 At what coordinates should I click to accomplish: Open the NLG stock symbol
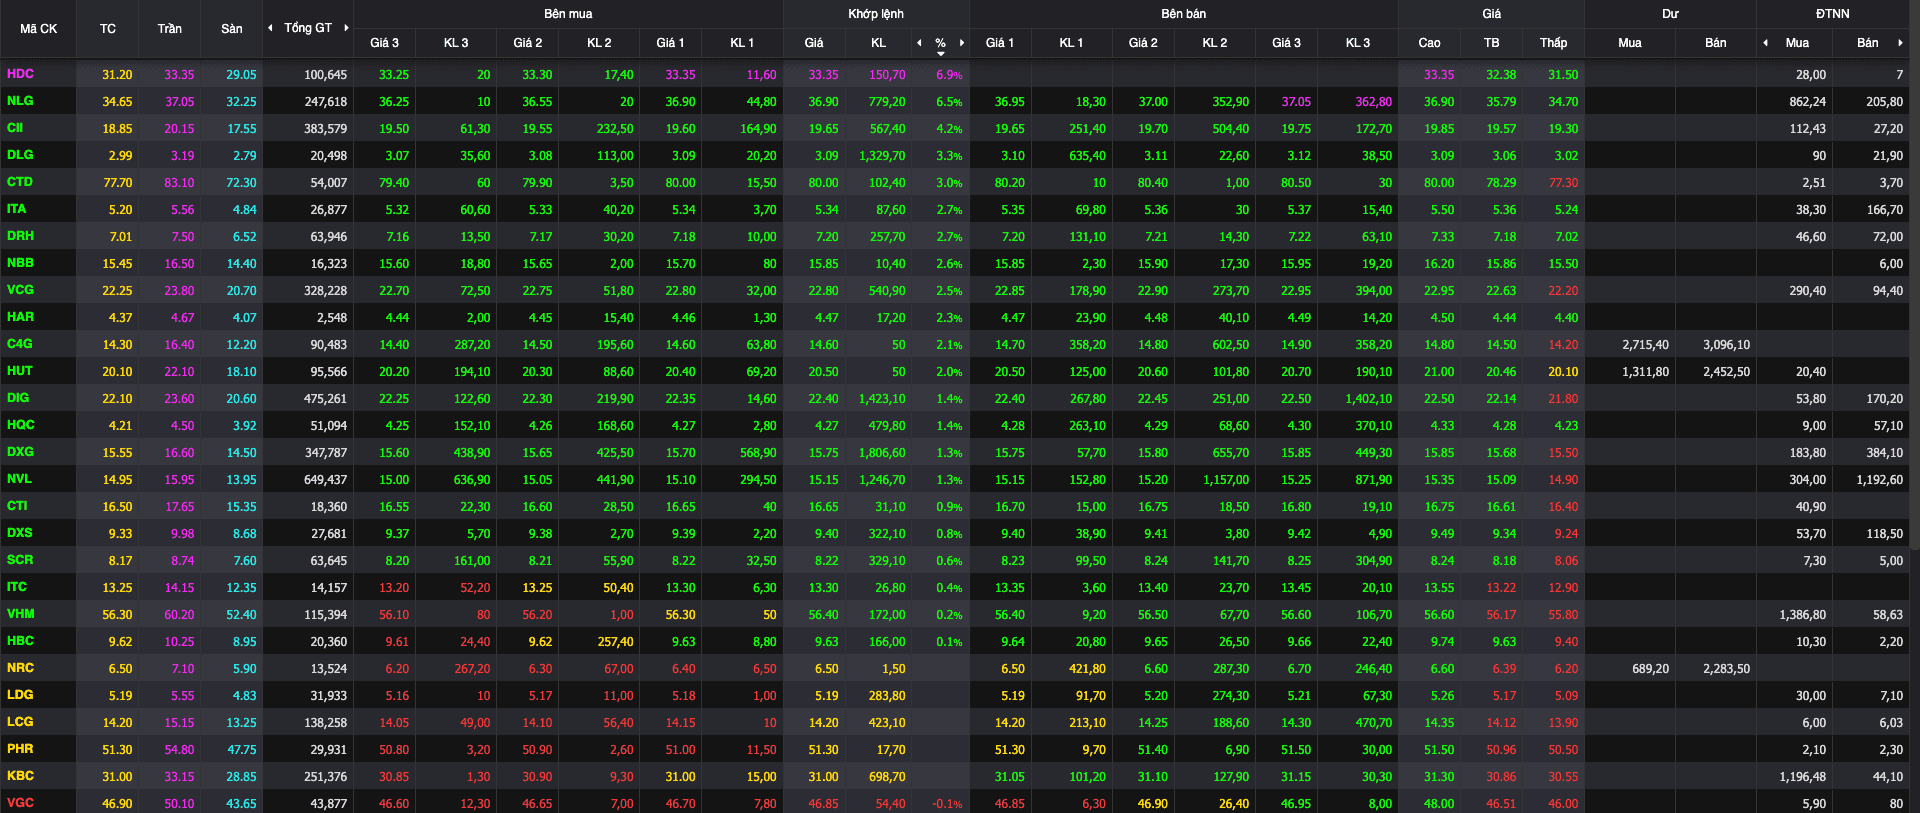click(x=20, y=101)
